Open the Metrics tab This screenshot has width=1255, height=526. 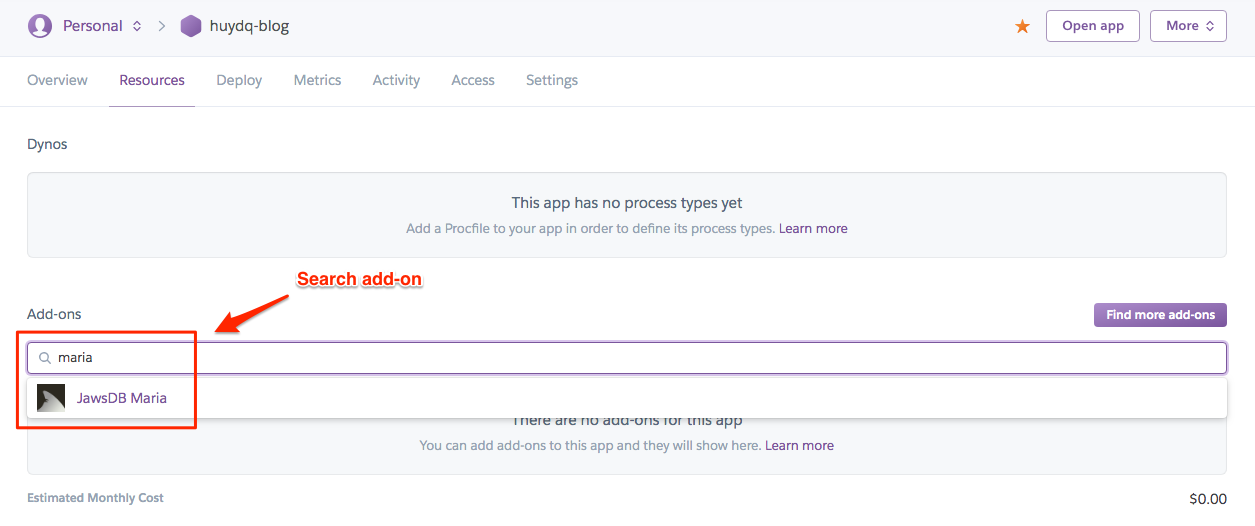click(317, 80)
